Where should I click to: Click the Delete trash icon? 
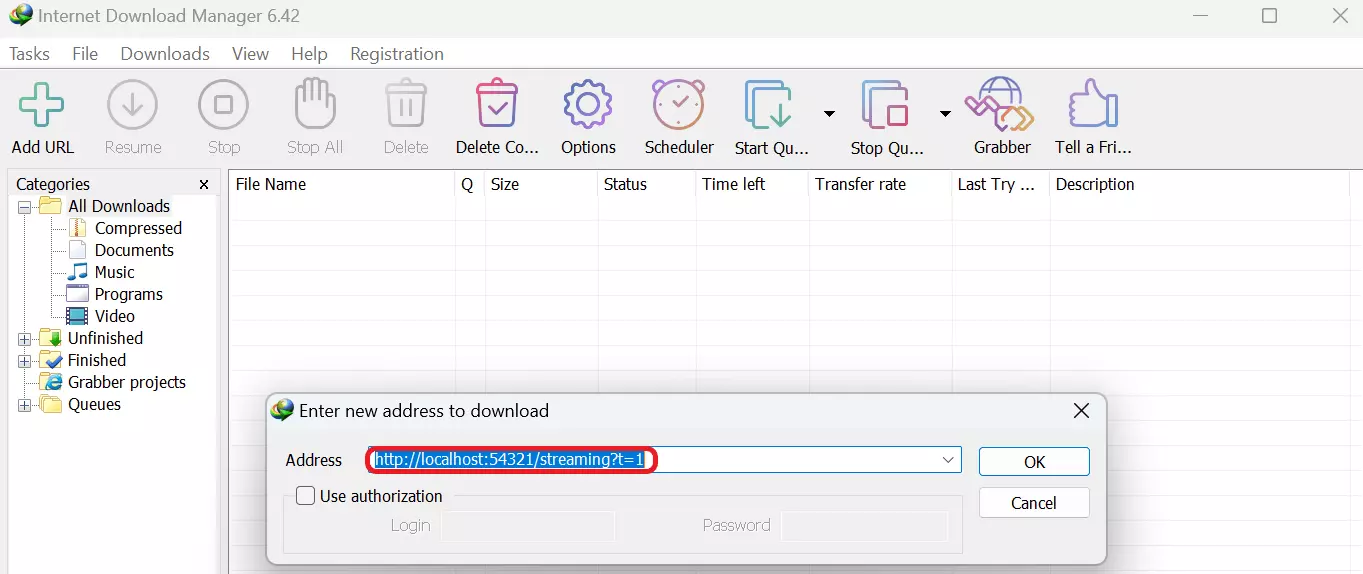[406, 105]
